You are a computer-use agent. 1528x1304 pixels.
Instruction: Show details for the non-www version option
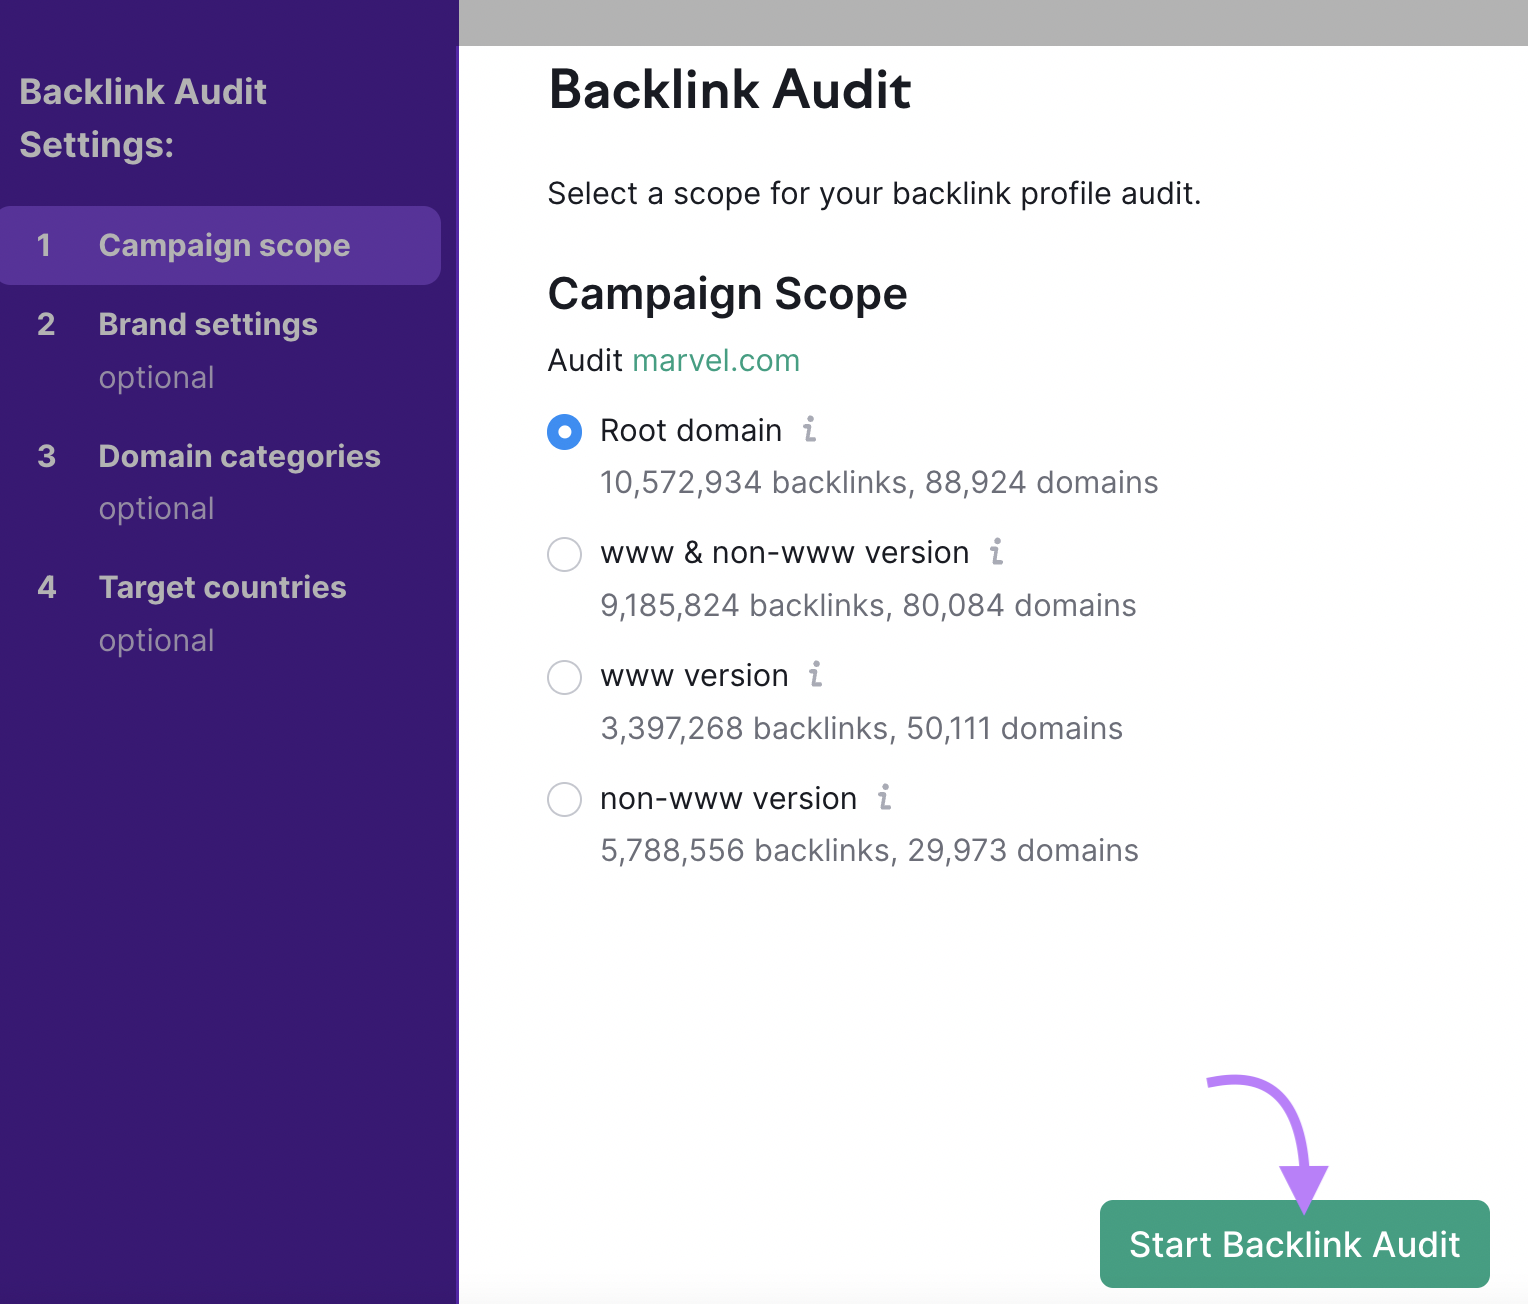pos(884,799)
